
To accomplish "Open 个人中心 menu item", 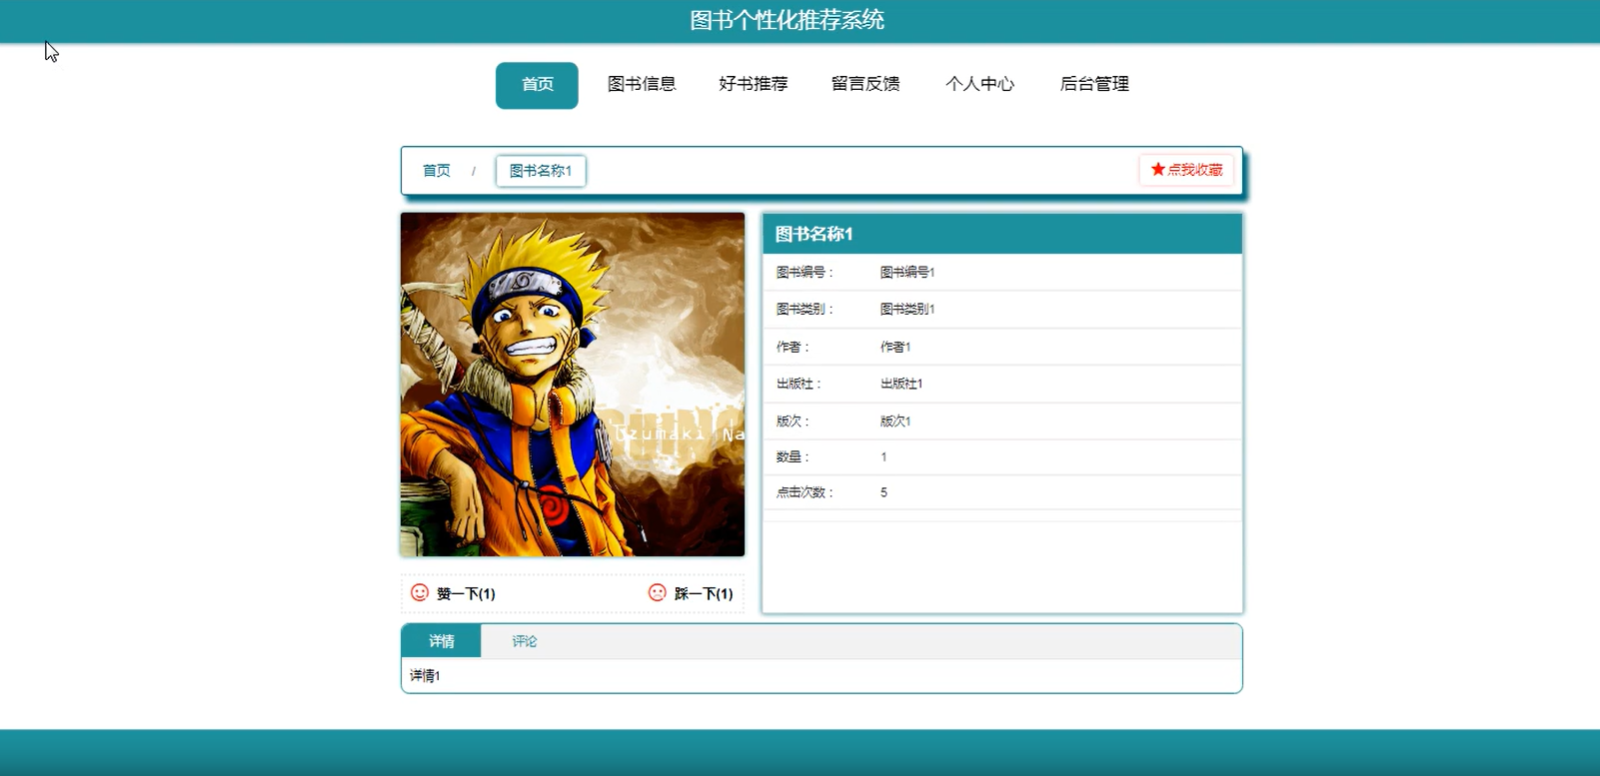I will click(980, 84).
